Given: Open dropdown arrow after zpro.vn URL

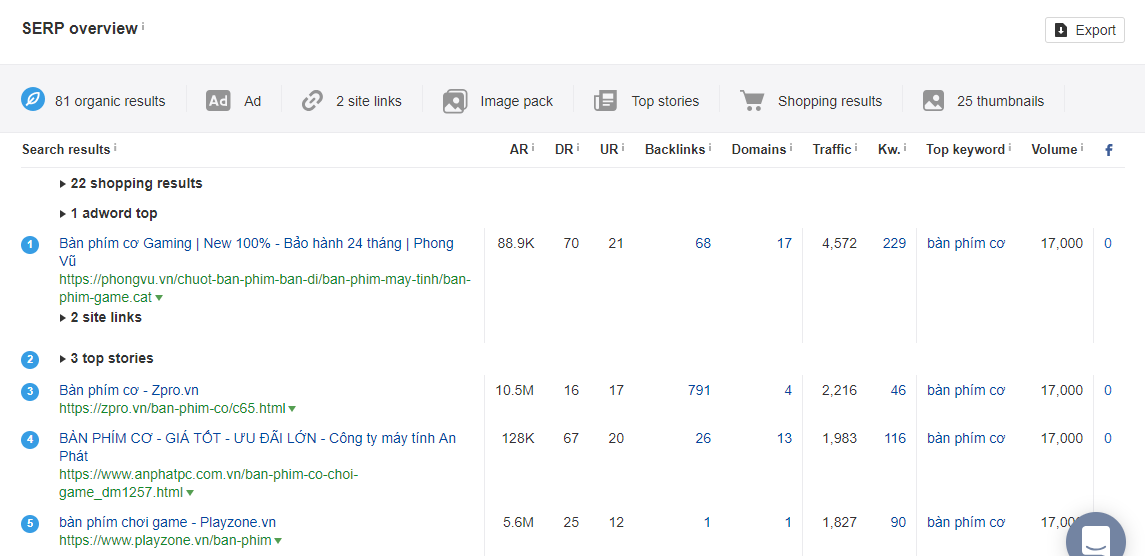Looking at the screenshot, I should [x=292, y=409].
